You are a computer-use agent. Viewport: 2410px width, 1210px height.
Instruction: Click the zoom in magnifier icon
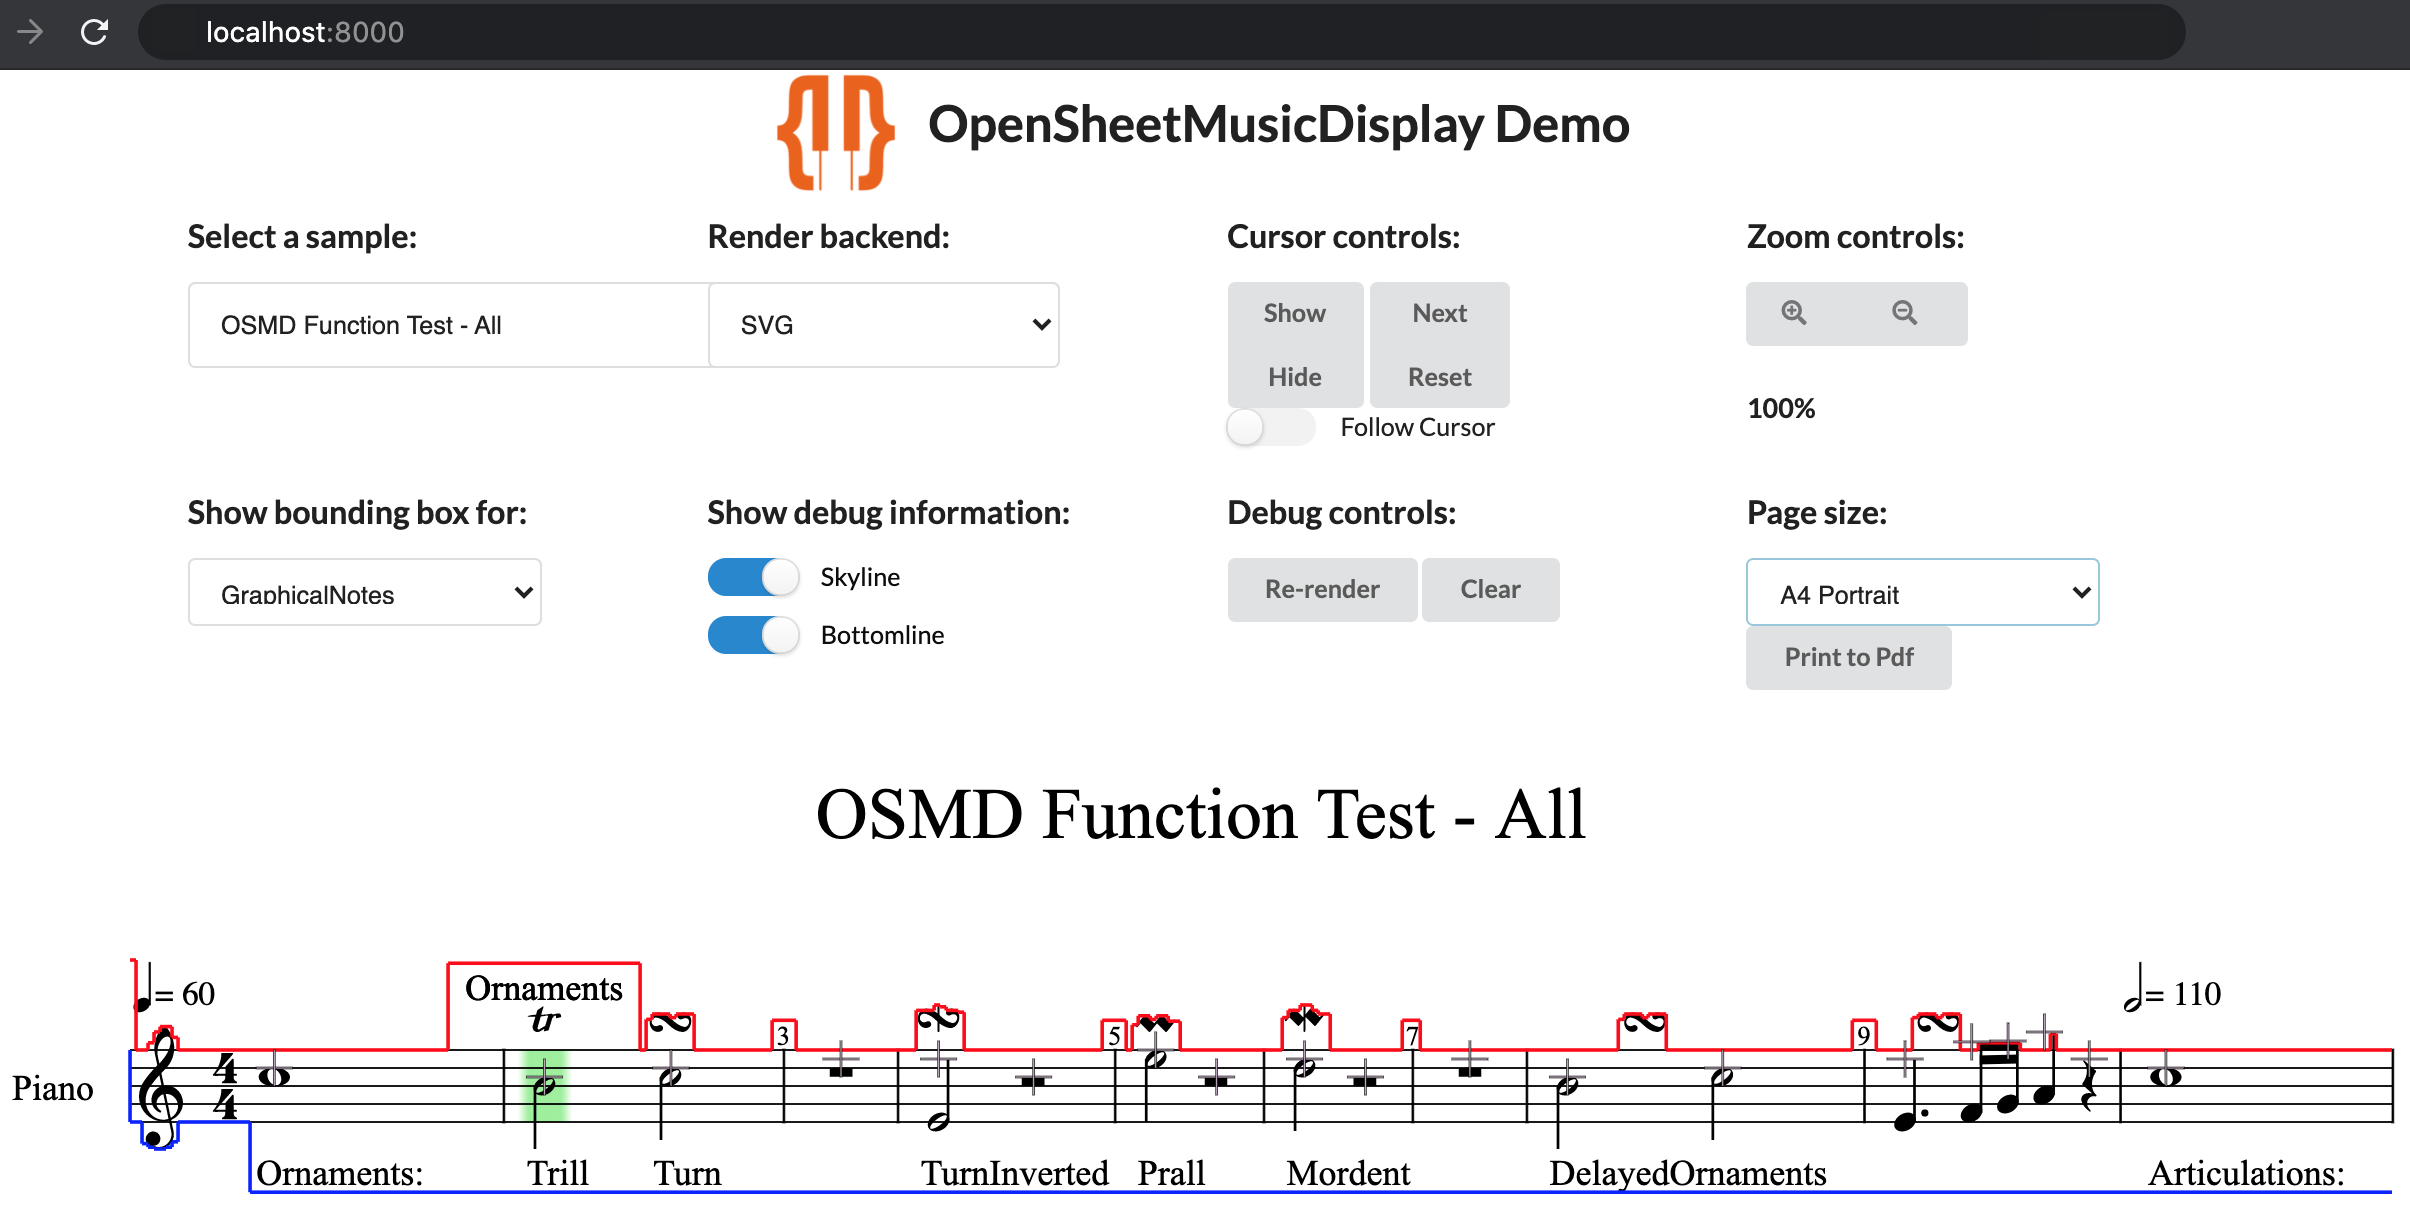(1794, 313)
